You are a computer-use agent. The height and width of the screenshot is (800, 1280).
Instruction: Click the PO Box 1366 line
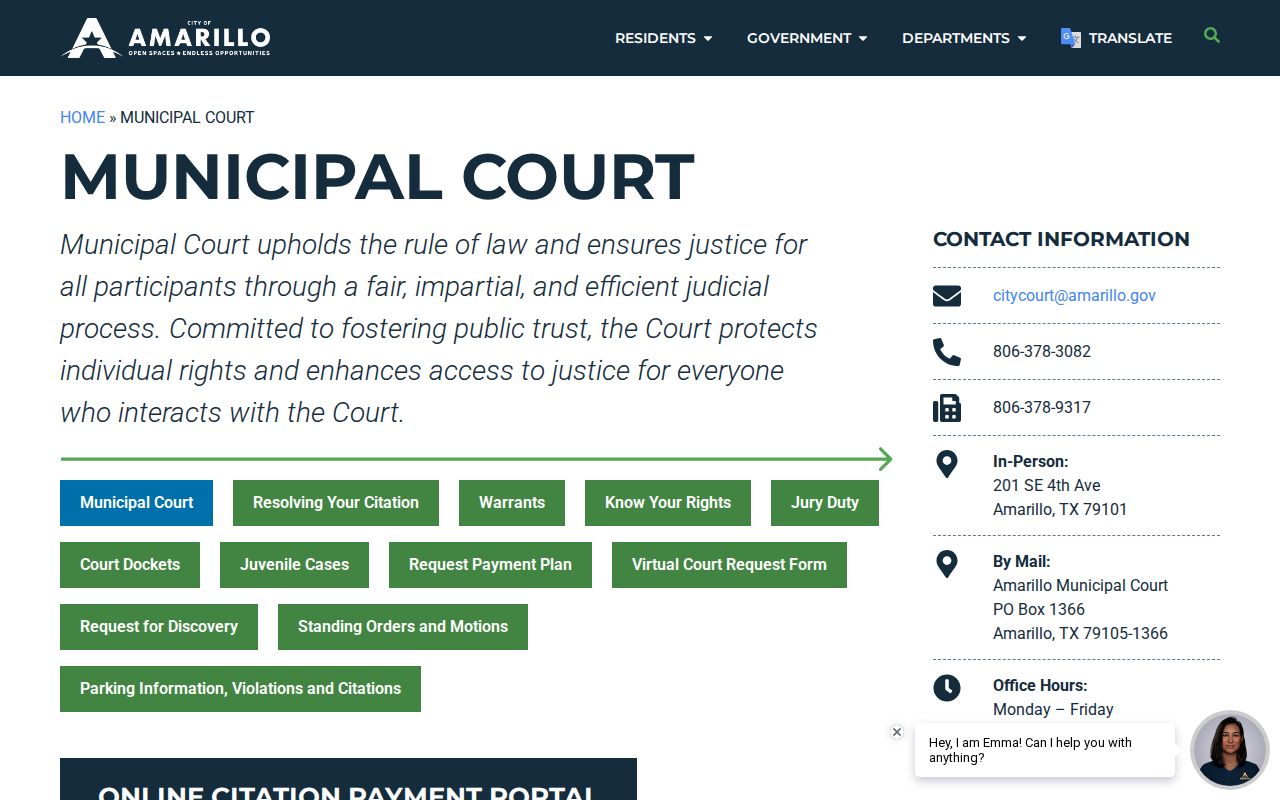[1039, 609]
